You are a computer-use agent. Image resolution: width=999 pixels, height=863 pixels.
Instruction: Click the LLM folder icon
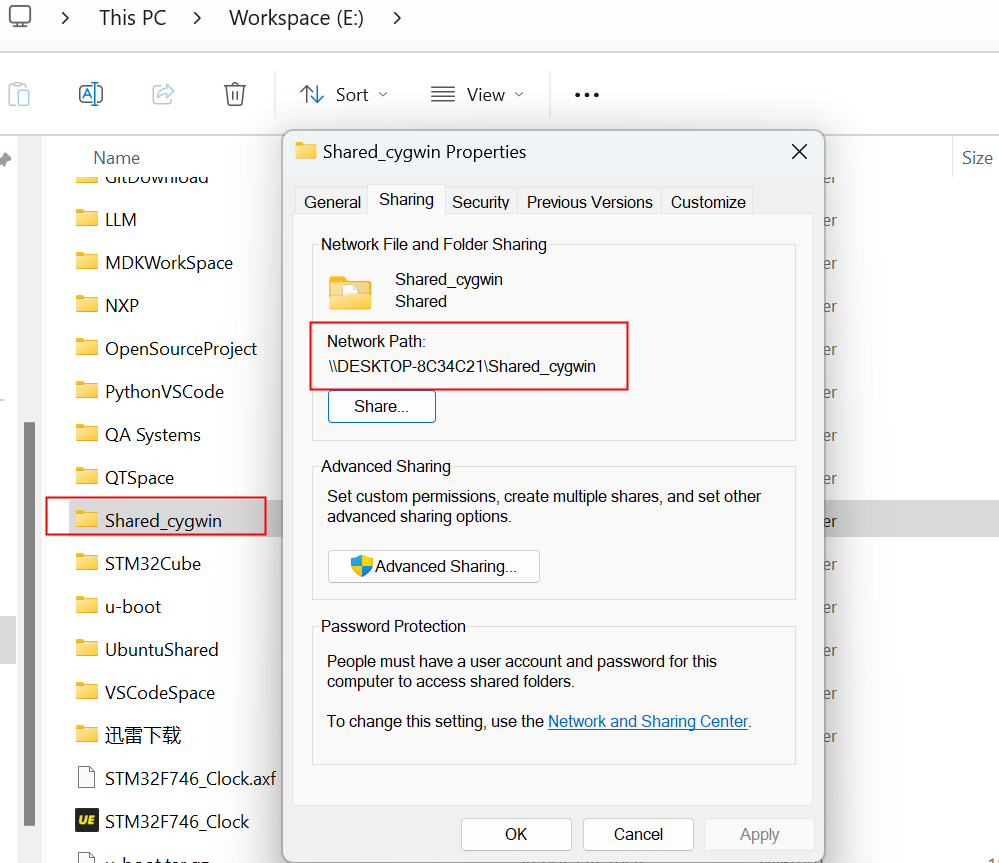coord(87,219)
